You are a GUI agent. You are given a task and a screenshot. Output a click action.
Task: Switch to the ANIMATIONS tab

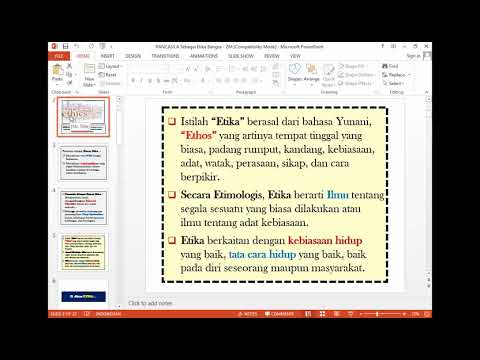(x=204, y=56)
